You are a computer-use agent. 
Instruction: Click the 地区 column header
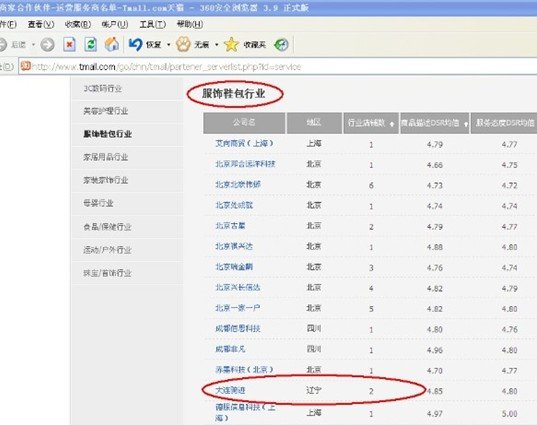coord(314,123)
